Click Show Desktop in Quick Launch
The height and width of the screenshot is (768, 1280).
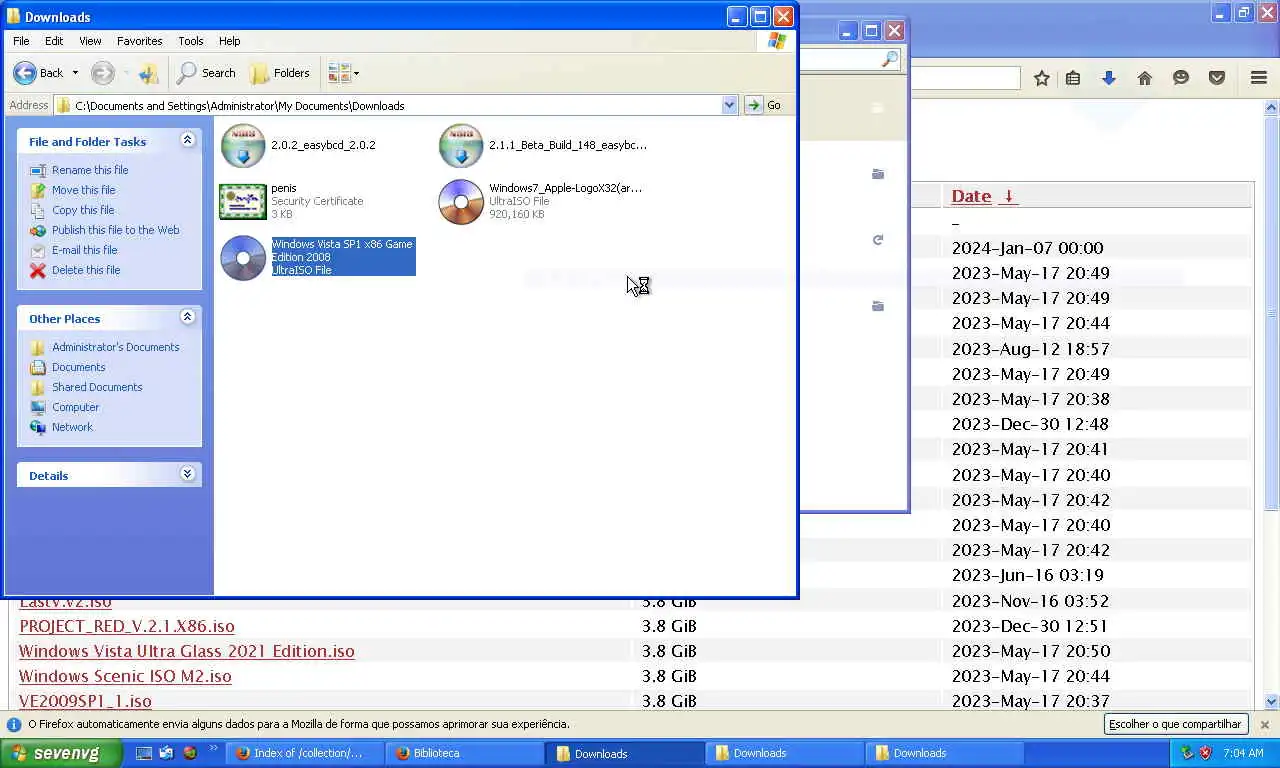tap(143, 753)
